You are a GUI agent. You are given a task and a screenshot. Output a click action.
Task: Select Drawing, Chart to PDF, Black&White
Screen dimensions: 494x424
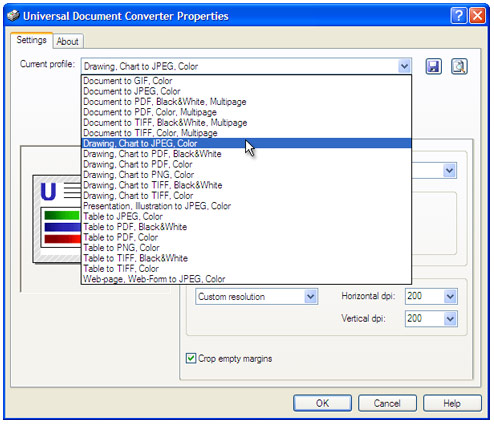pyautogui.click(x=246, y=154)
